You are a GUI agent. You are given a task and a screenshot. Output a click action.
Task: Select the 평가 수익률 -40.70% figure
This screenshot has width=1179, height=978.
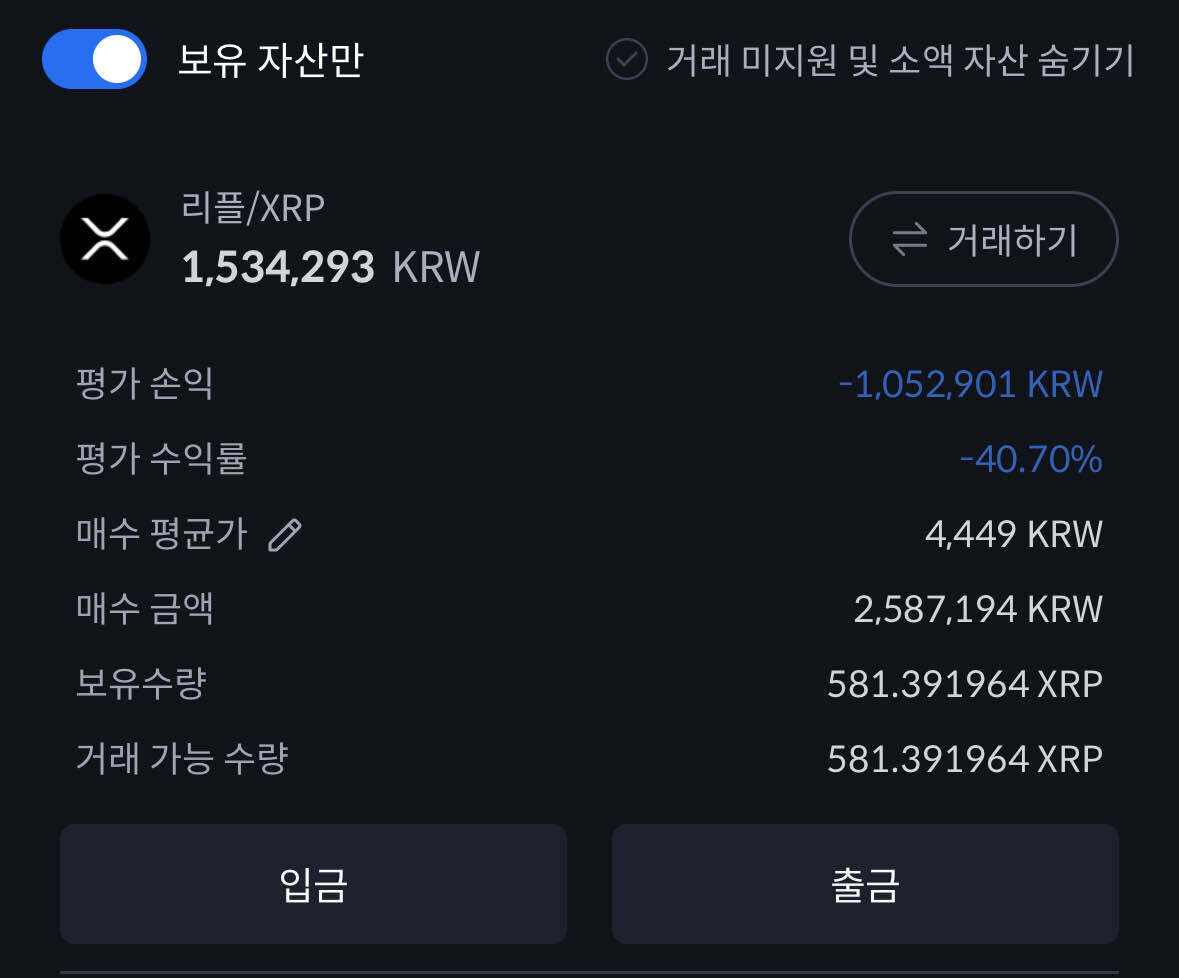click(x=1033, y=458)
